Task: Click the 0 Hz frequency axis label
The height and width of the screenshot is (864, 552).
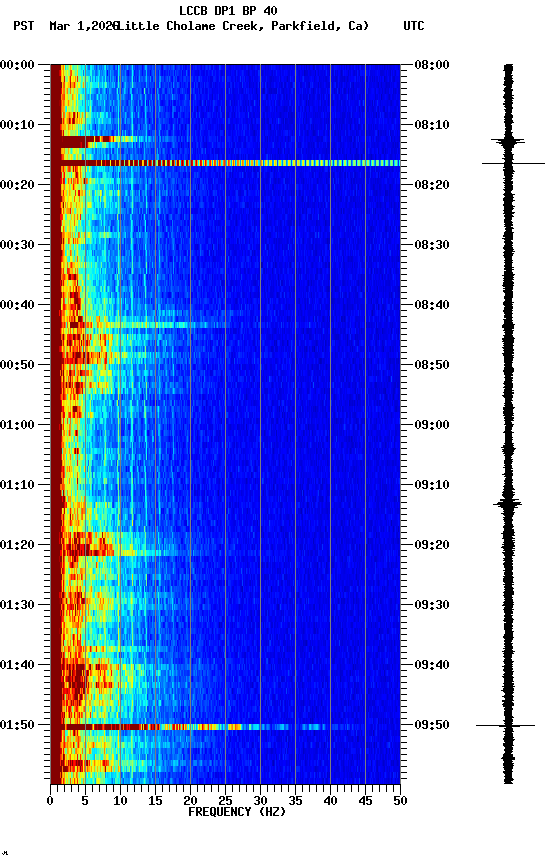Action: (51, 801)
